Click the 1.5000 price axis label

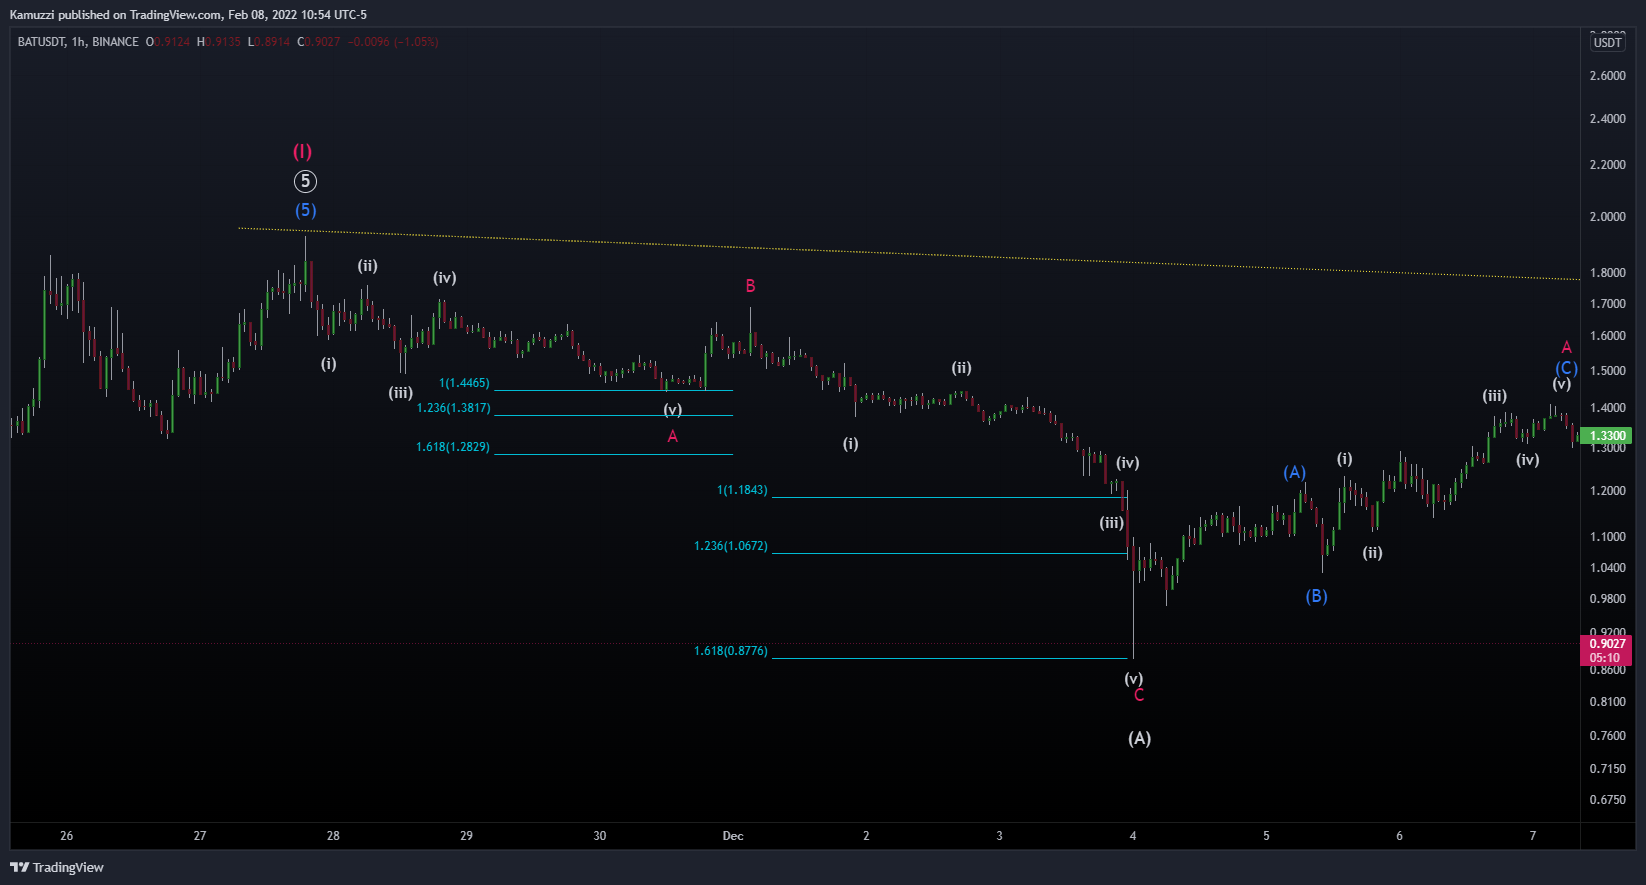(1607, 371)
